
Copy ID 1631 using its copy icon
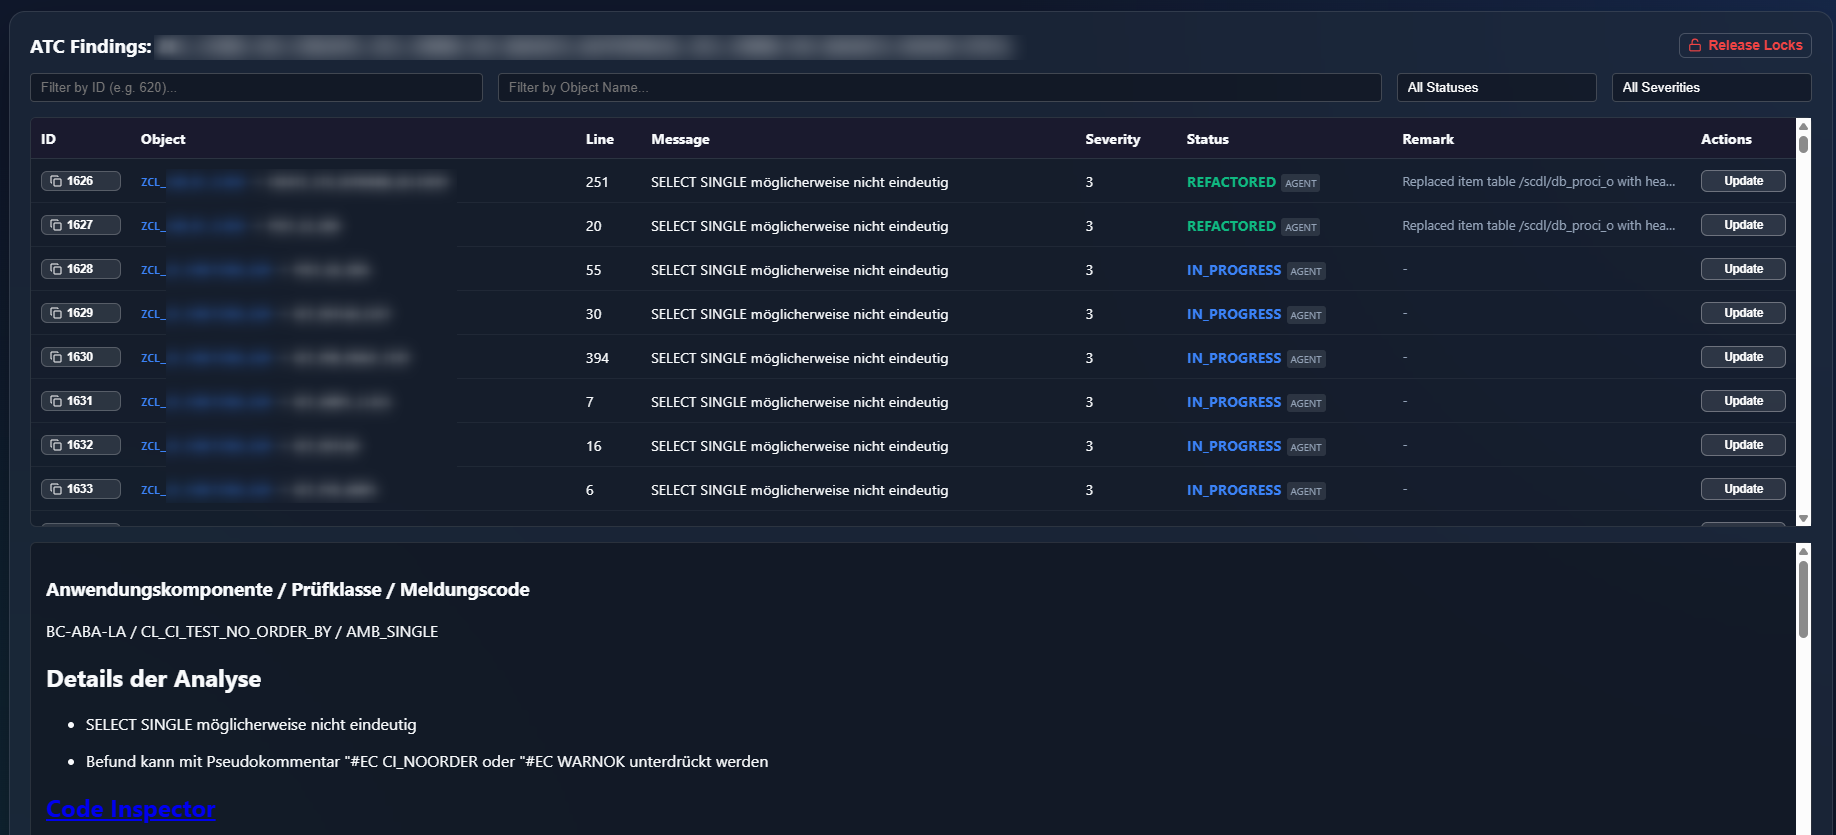click(56, 401)
